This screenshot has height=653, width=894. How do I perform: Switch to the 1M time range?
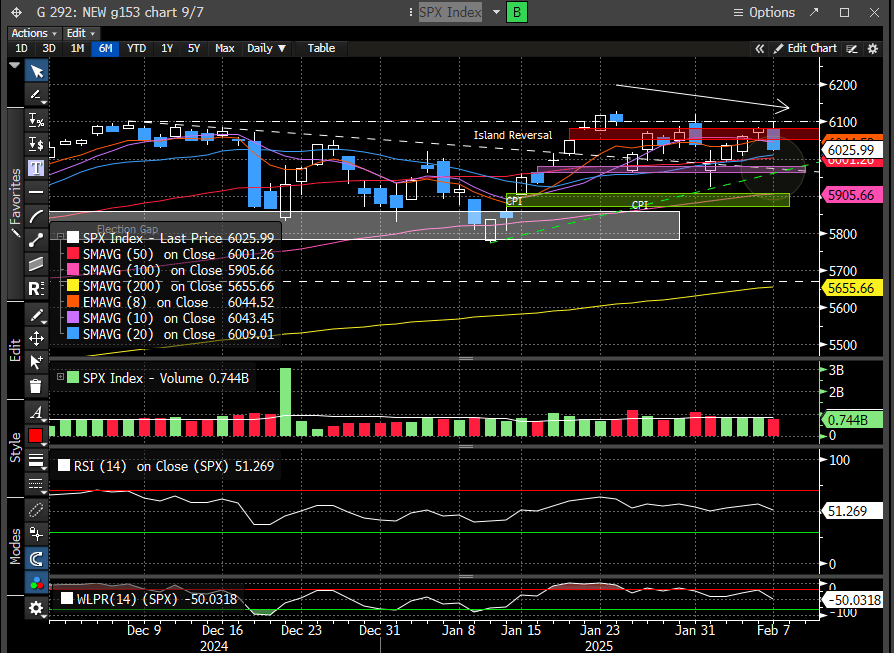pos(78,48)
